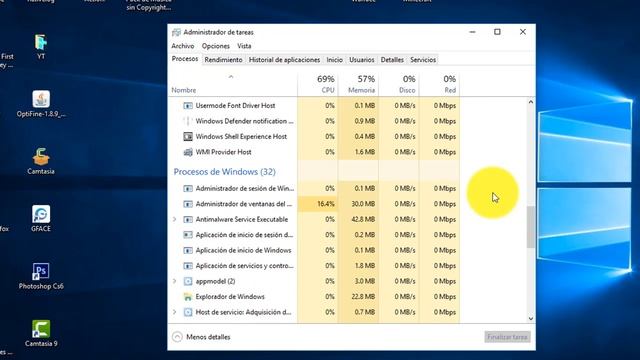The image size is (640, 360).
Task: Sort by the Disco column header
Action: coord(399,84)
